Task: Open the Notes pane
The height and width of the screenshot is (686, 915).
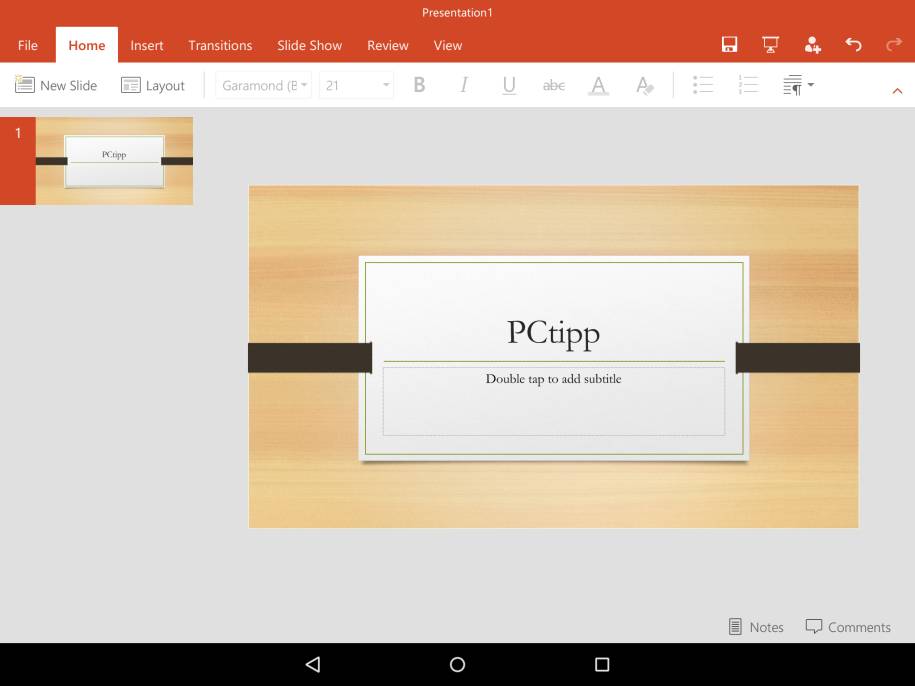Action: point(756,627)
